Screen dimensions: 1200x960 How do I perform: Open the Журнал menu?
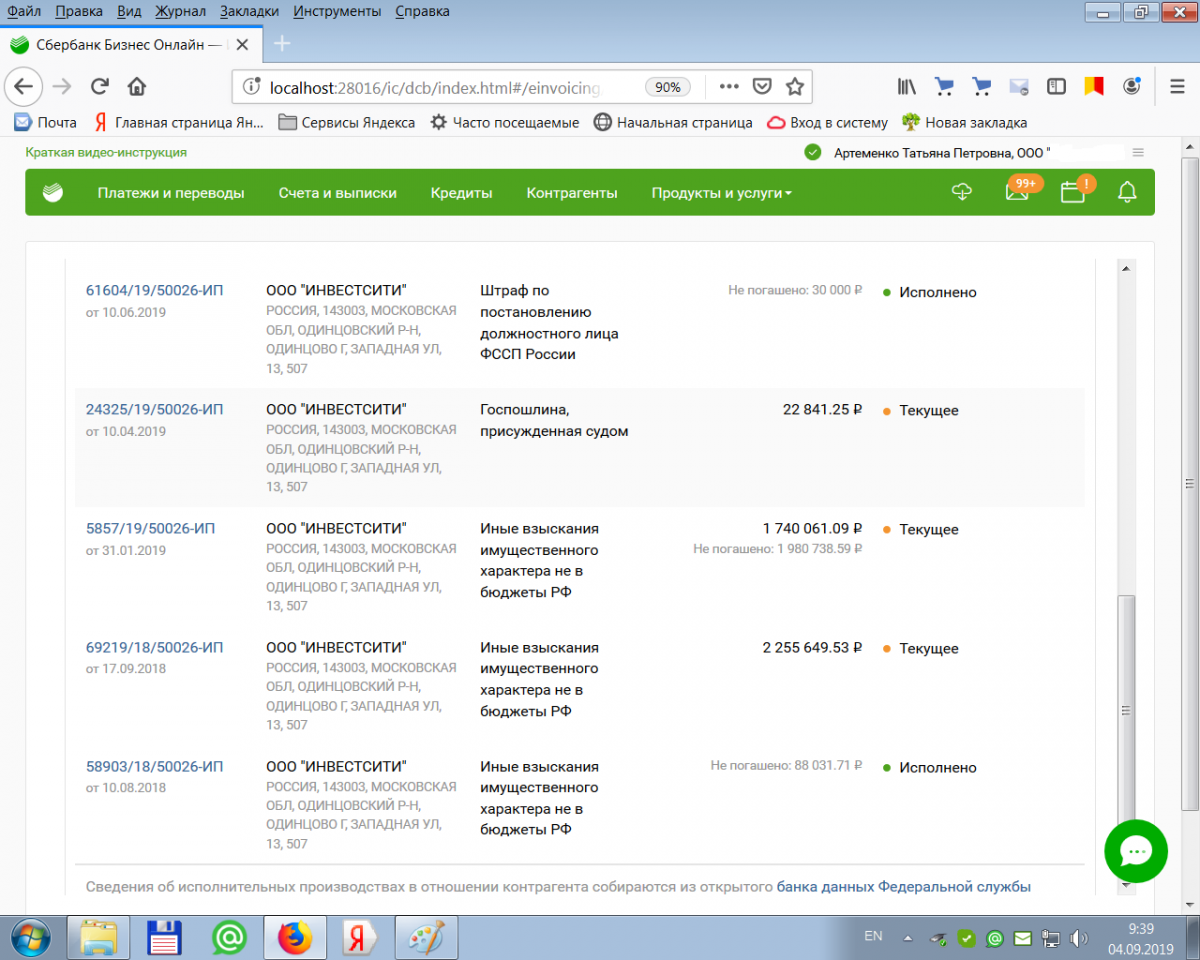pos(181,11)
